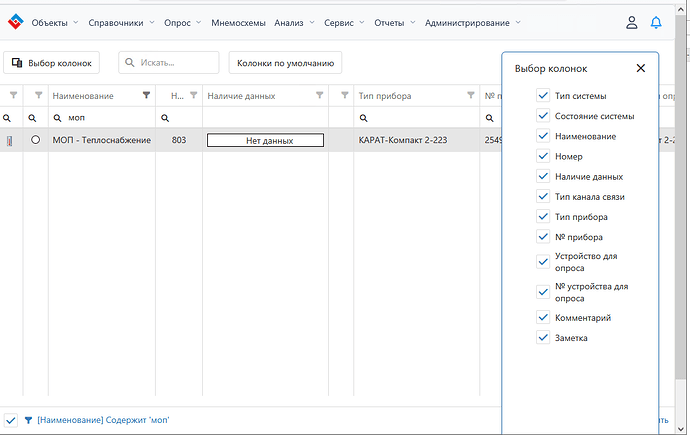The image size is (690, 444).
Task: Open filter icon on Тип прибора column
Action: (471, 95)
